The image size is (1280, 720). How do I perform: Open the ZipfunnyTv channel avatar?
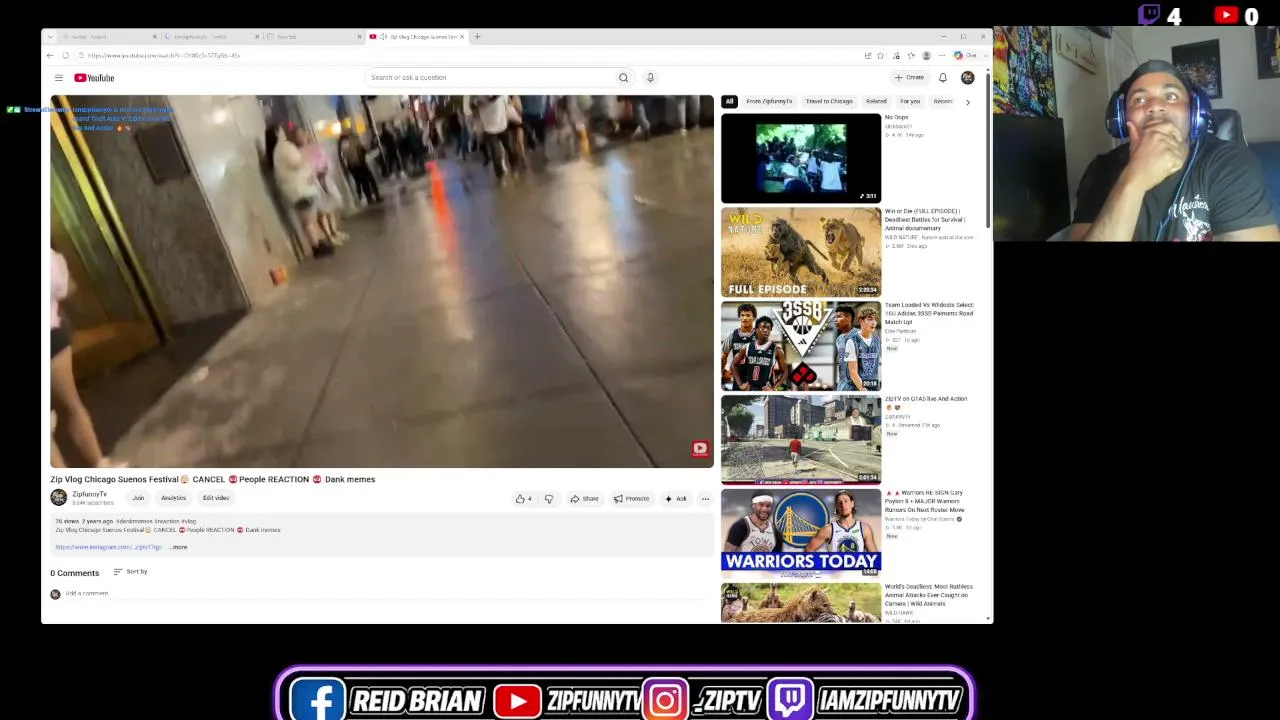59,497
